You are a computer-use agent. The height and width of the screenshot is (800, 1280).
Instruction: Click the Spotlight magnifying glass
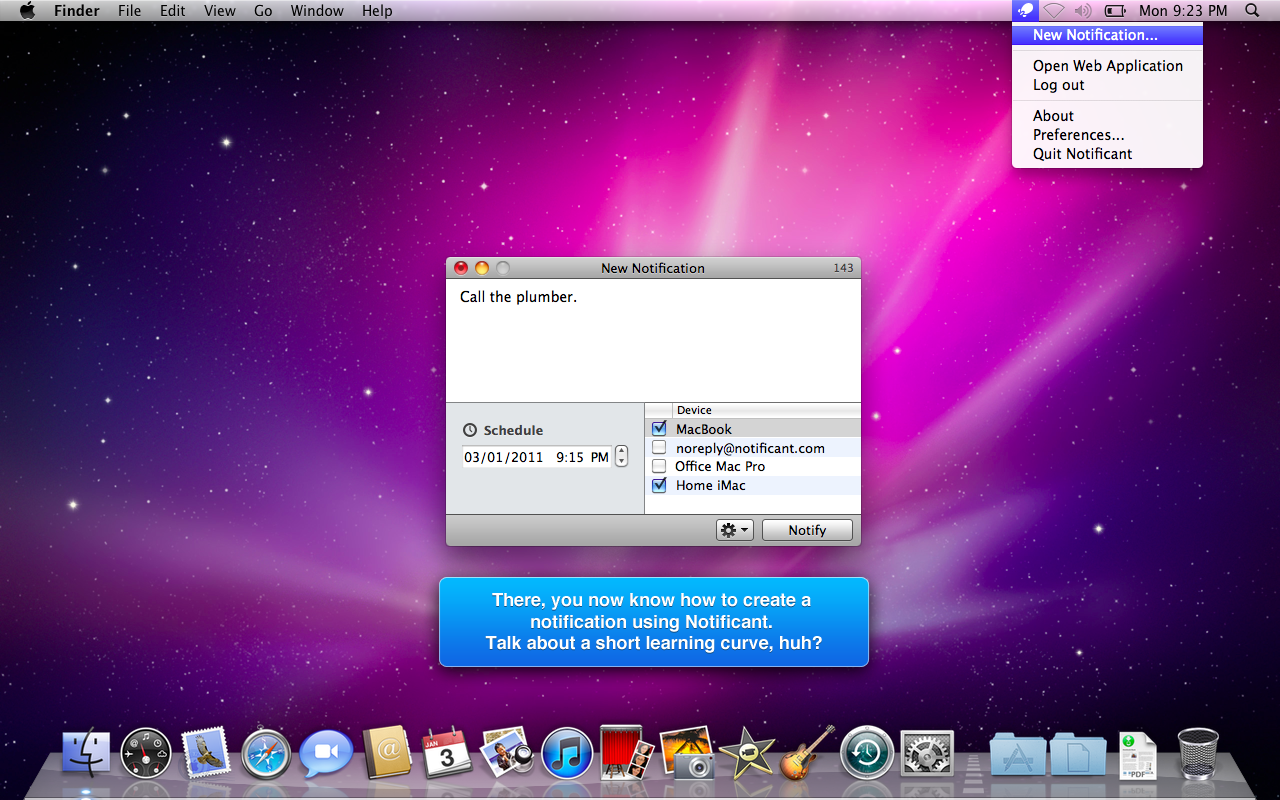coord(1252,11)
